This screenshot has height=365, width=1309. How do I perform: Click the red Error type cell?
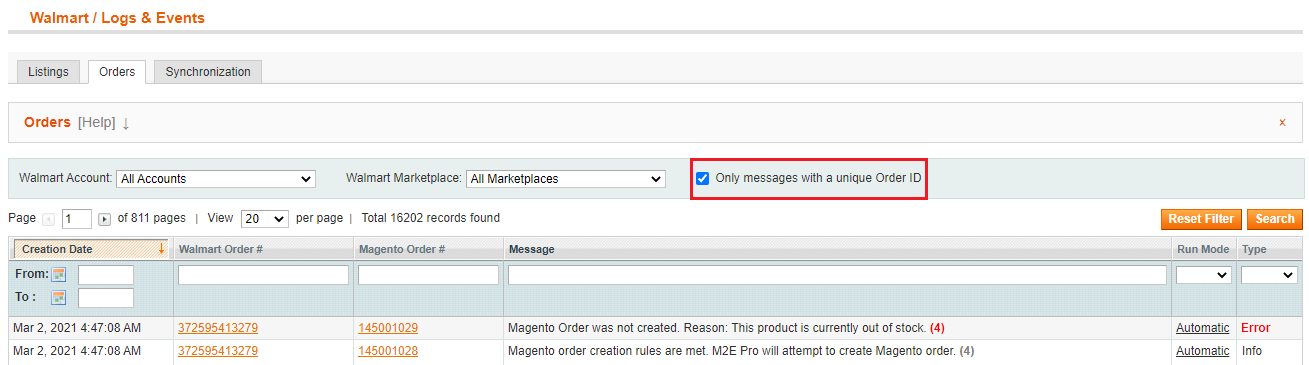1255,328
